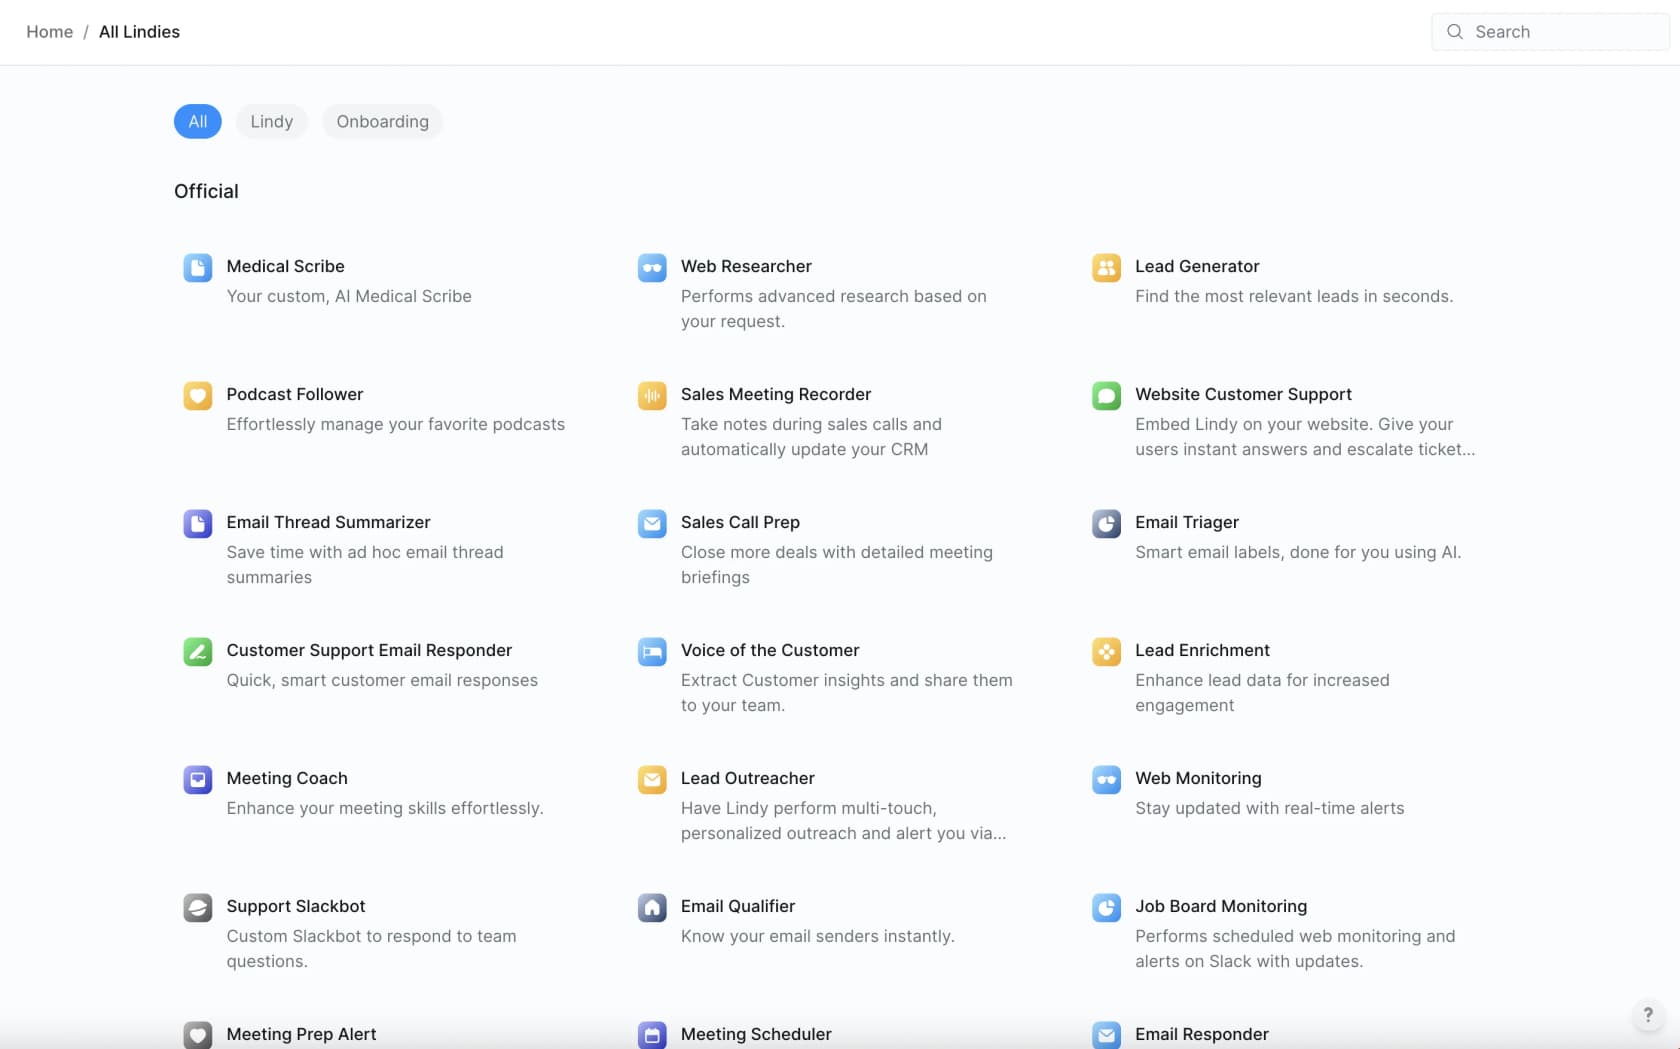Open the help question mark button
The width and height of the screenshot is (1680, 1049).
click(x=1648, y=1015)
